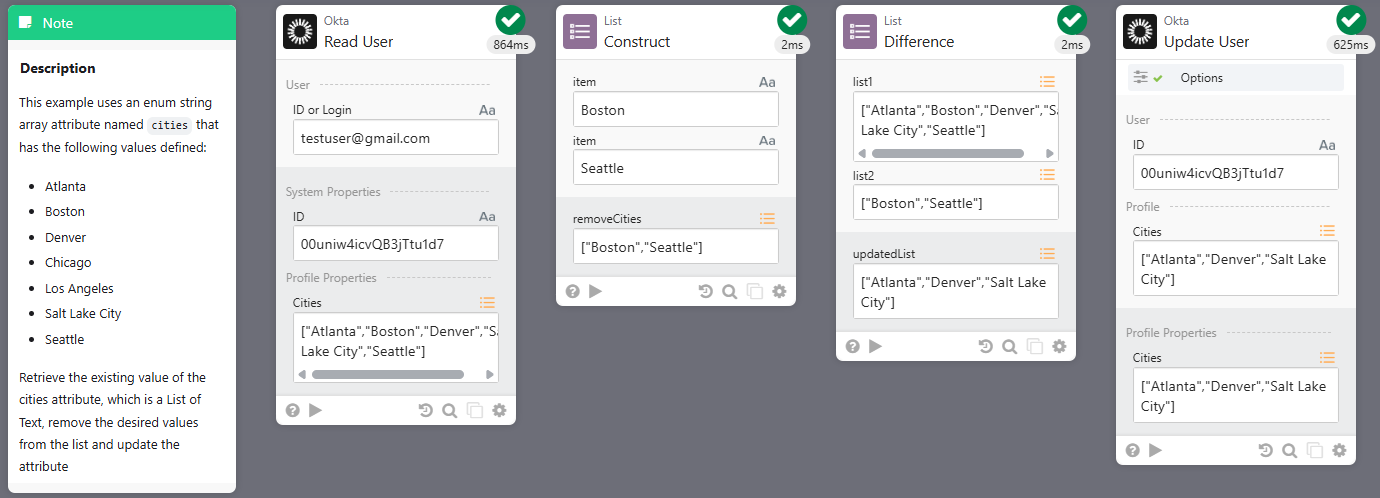Click the ID or Login input field
The width and height of the screenshot is (1380, 498).
(x=396, y=138)
